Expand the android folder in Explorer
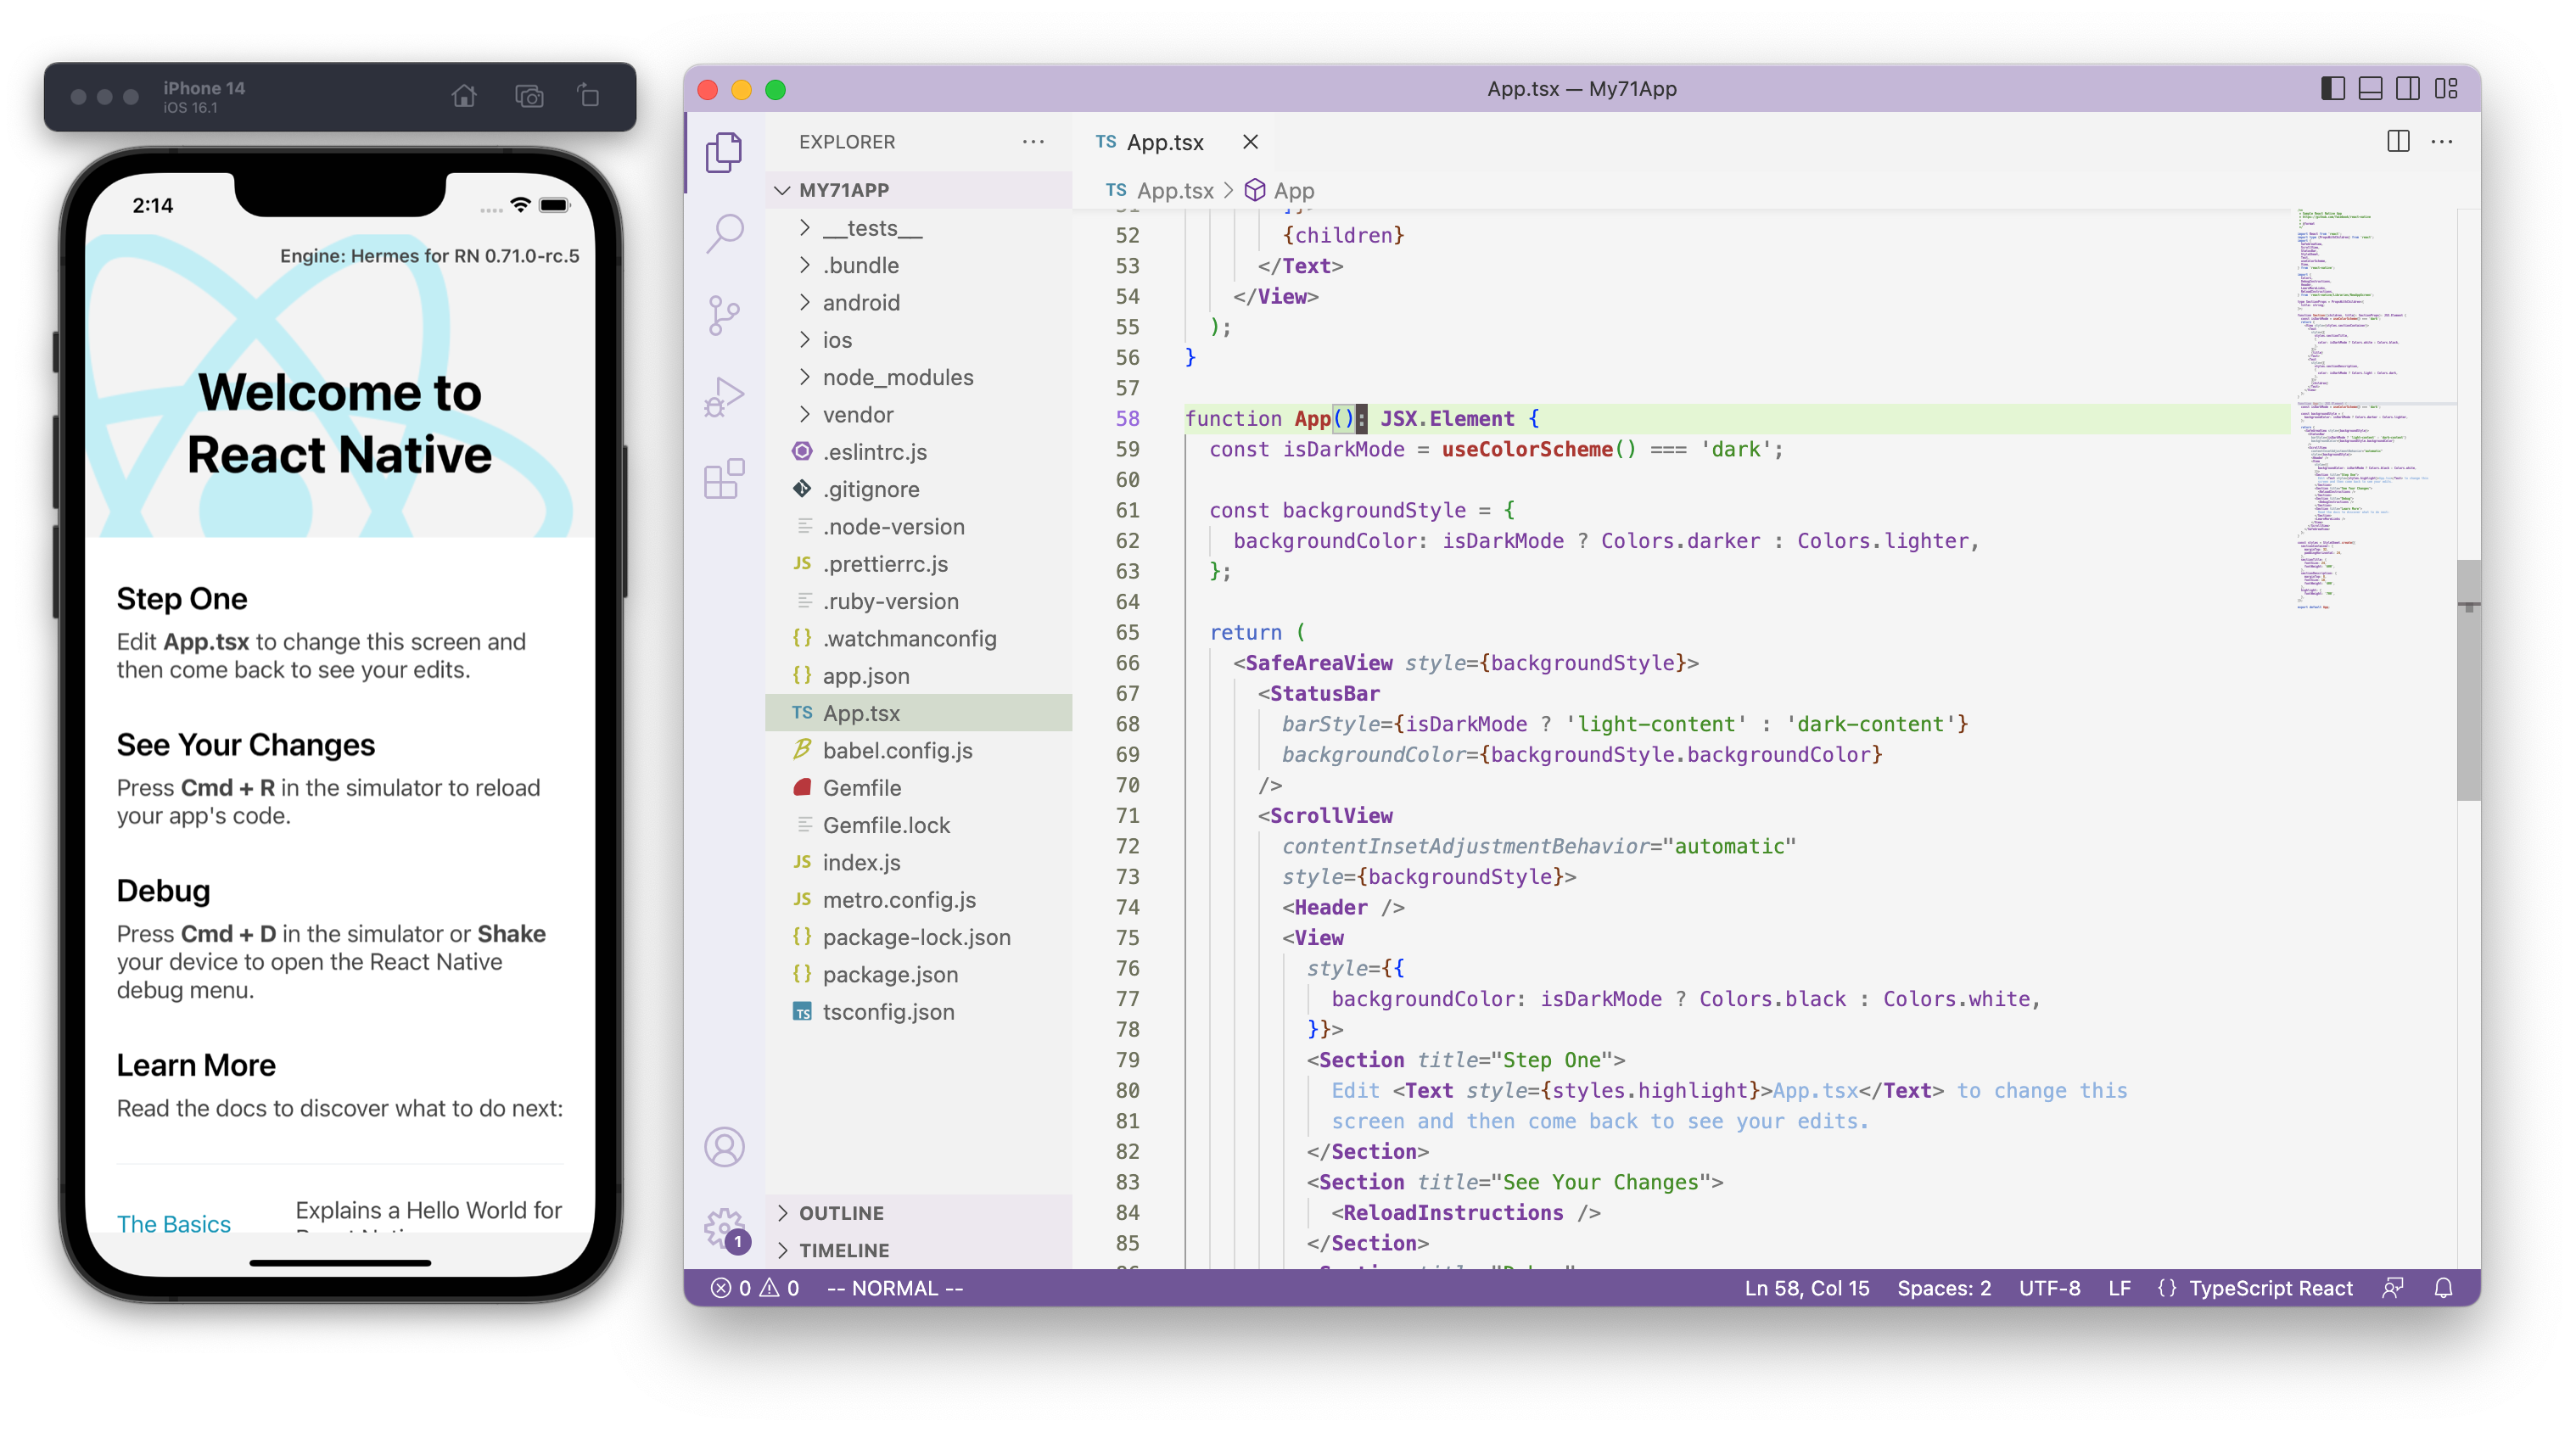The image size is (2576, 1432). coord(857,301)
